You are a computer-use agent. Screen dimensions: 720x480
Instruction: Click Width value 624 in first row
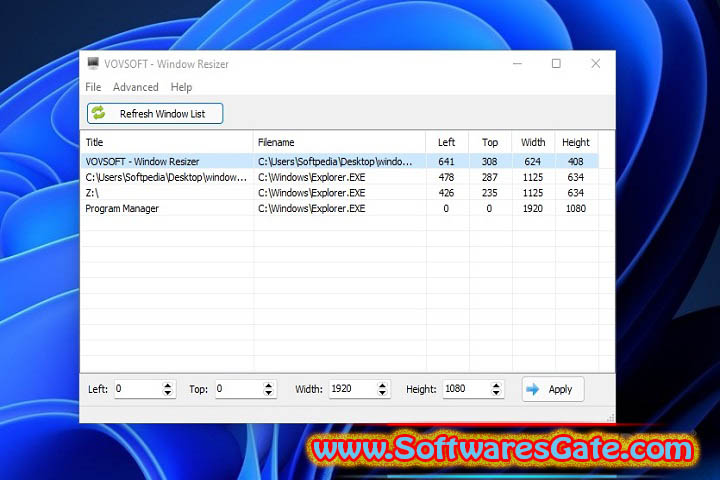click(533, 162)
